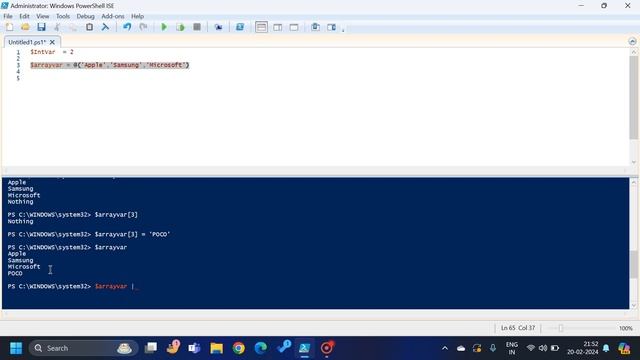
Task: Open the Debug menu
Action: [85, 16]
